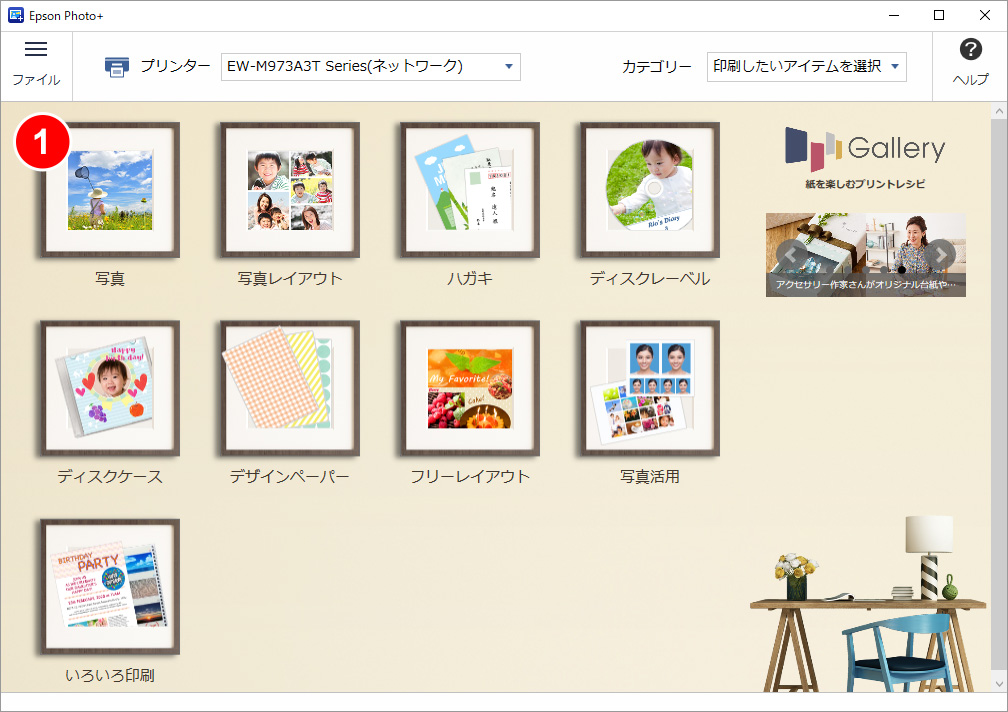This screenshot has height=712, width=1008.
Task: Expand the プリンター EW-M973A3T Series dropdown
Action: coord(508,67)
